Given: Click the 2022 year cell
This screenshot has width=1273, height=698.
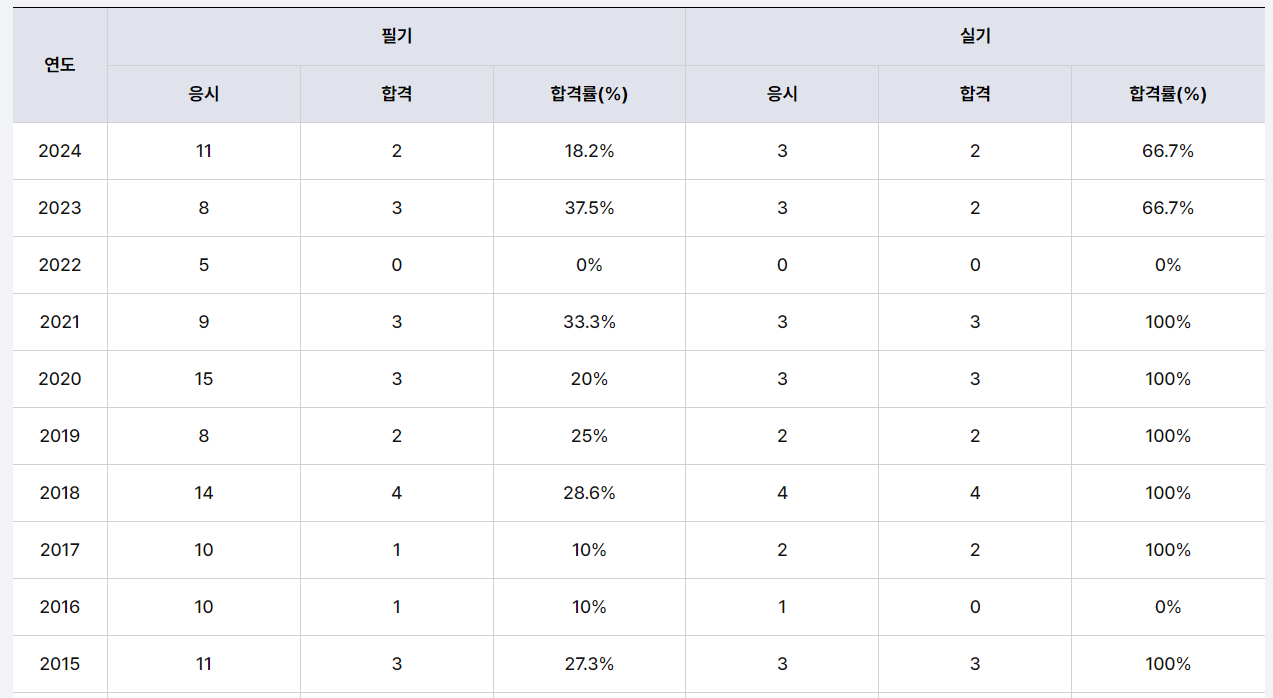Looking at the screenshot, I should point(60,265).
